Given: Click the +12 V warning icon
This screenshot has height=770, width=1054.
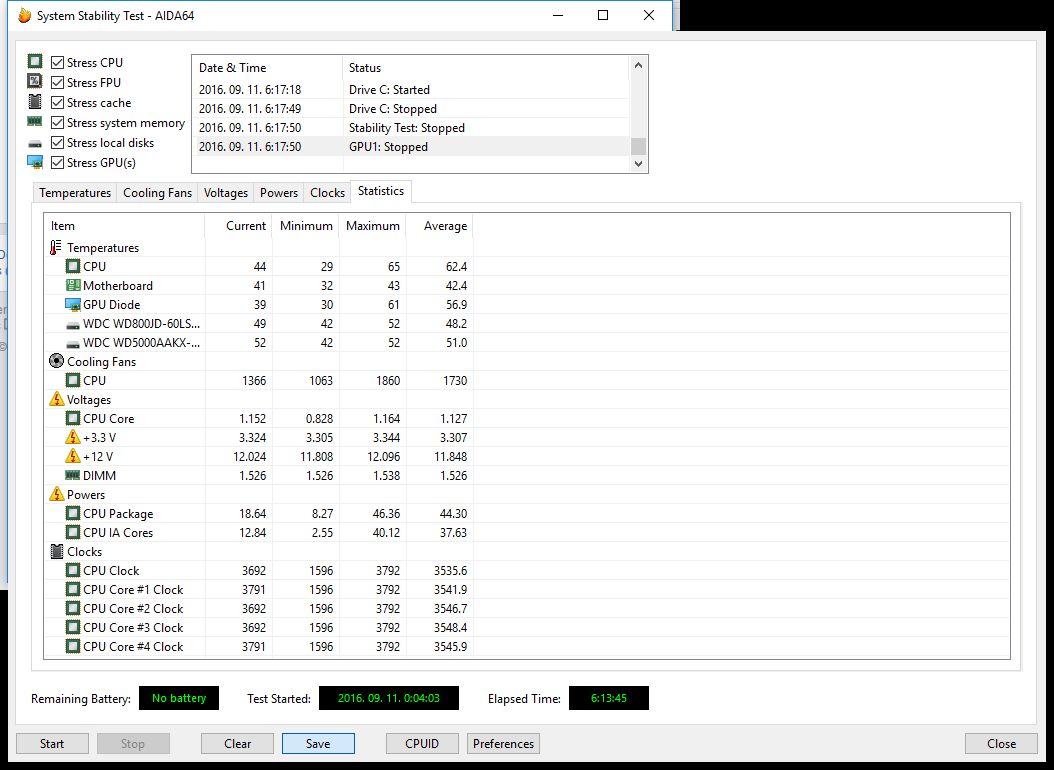Looking at the screenshot, I should click(x=73, y=456).
